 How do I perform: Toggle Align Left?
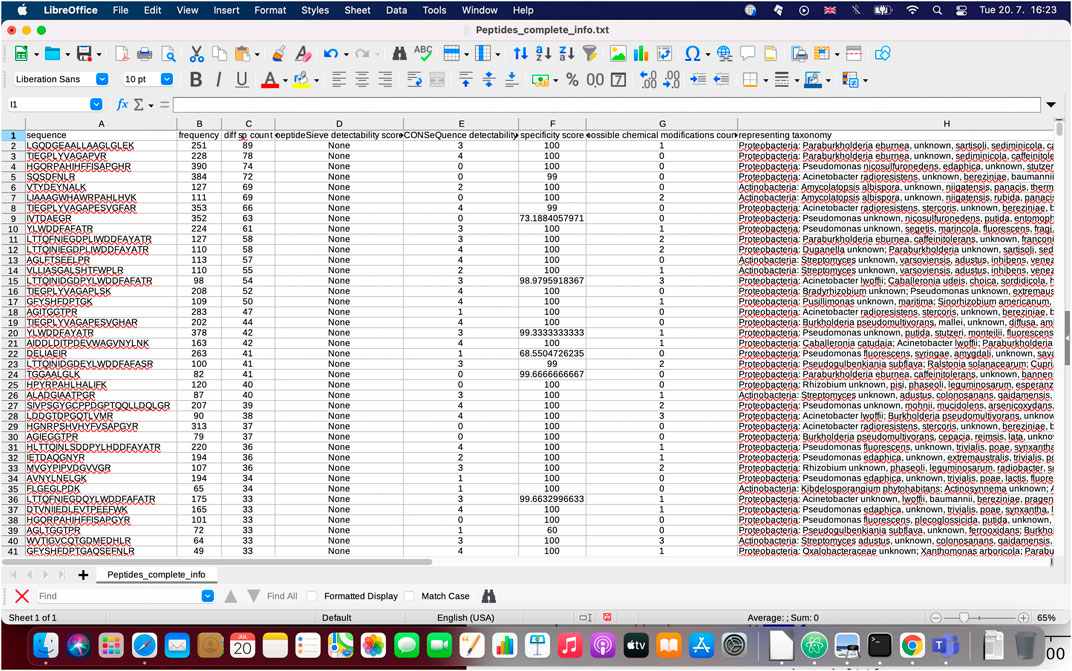point(338,80)
